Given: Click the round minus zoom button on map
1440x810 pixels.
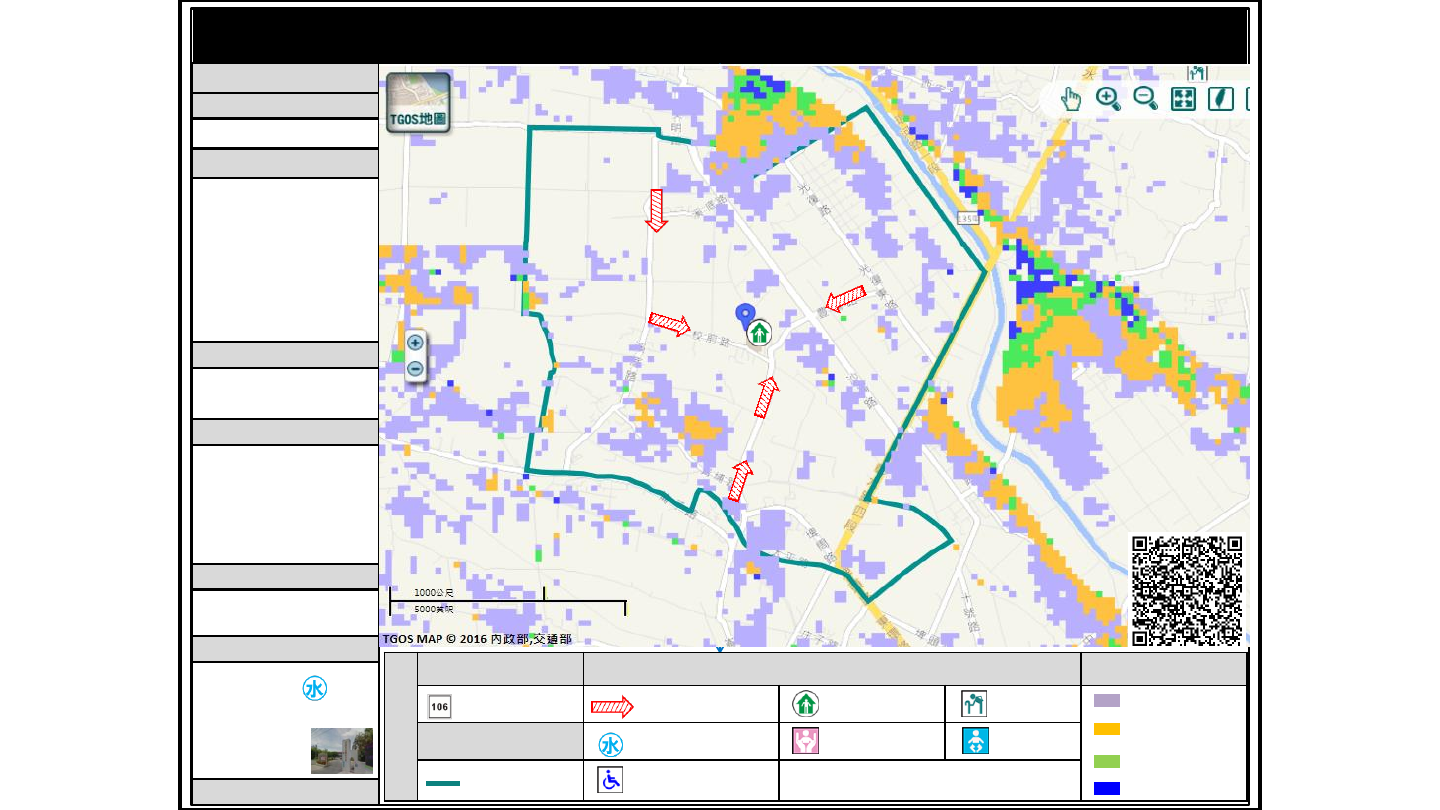Looking at the screenshot, I should point(415,369).
